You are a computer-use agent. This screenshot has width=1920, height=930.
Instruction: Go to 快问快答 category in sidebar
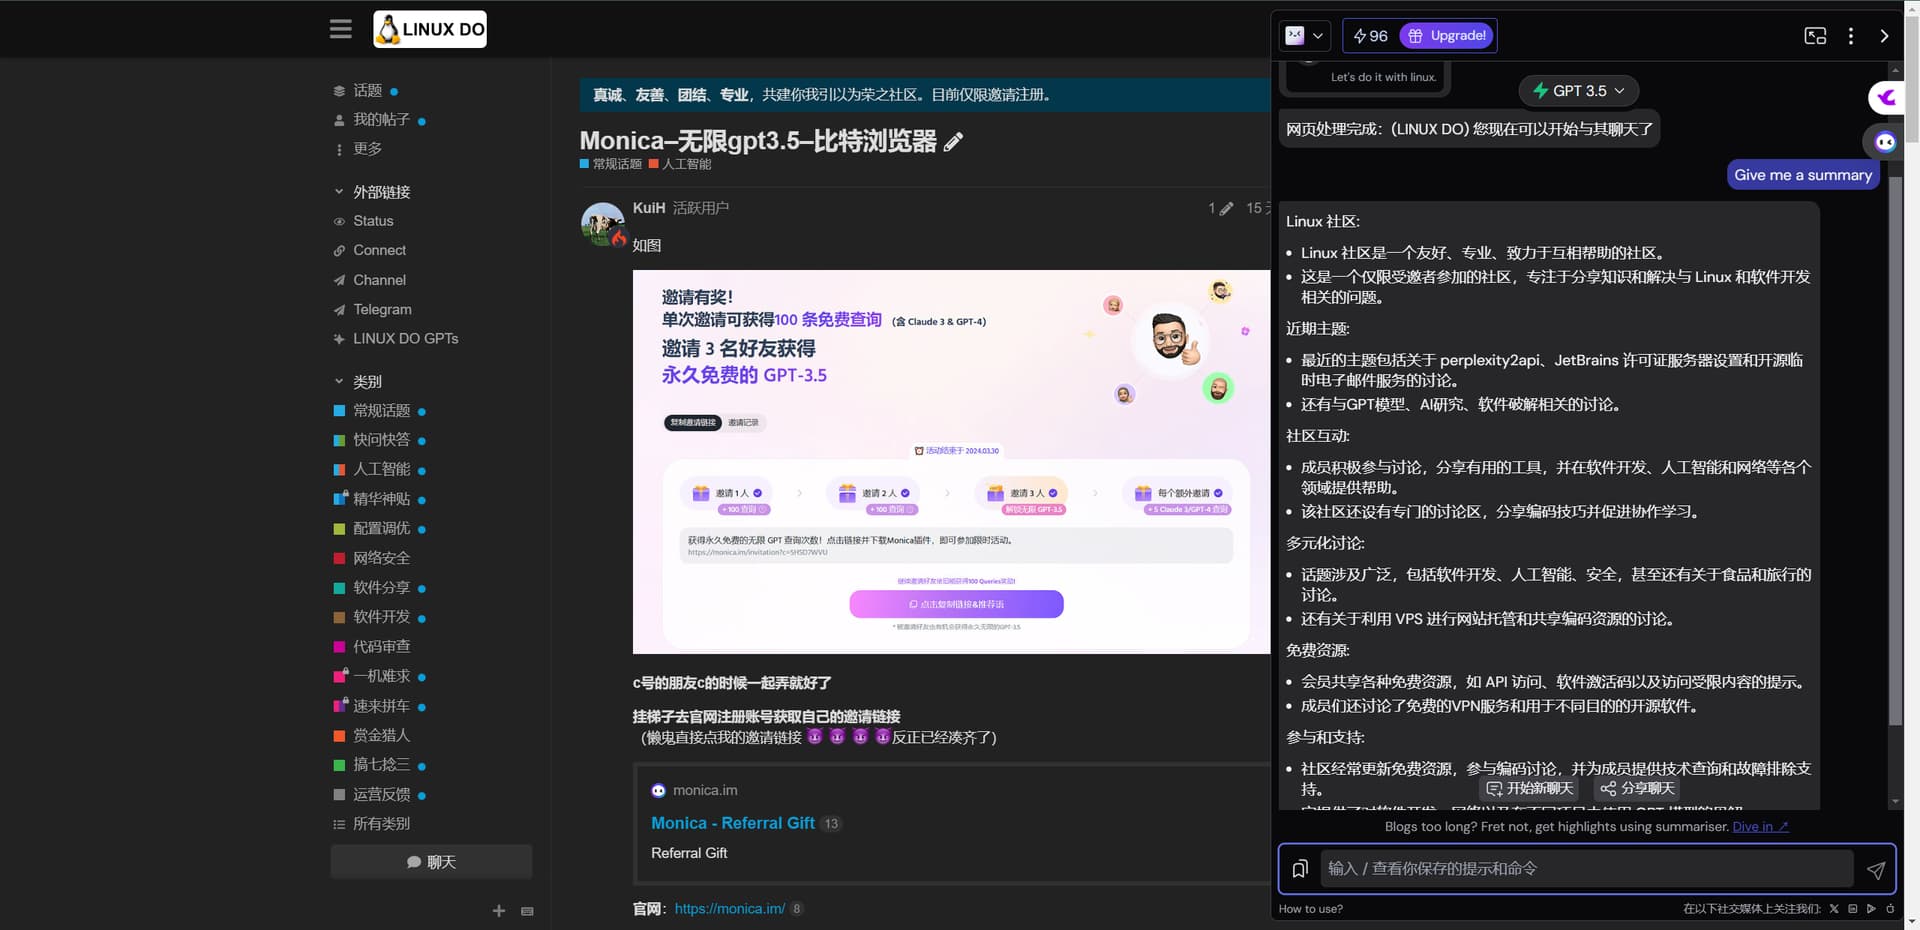point(381,440)
